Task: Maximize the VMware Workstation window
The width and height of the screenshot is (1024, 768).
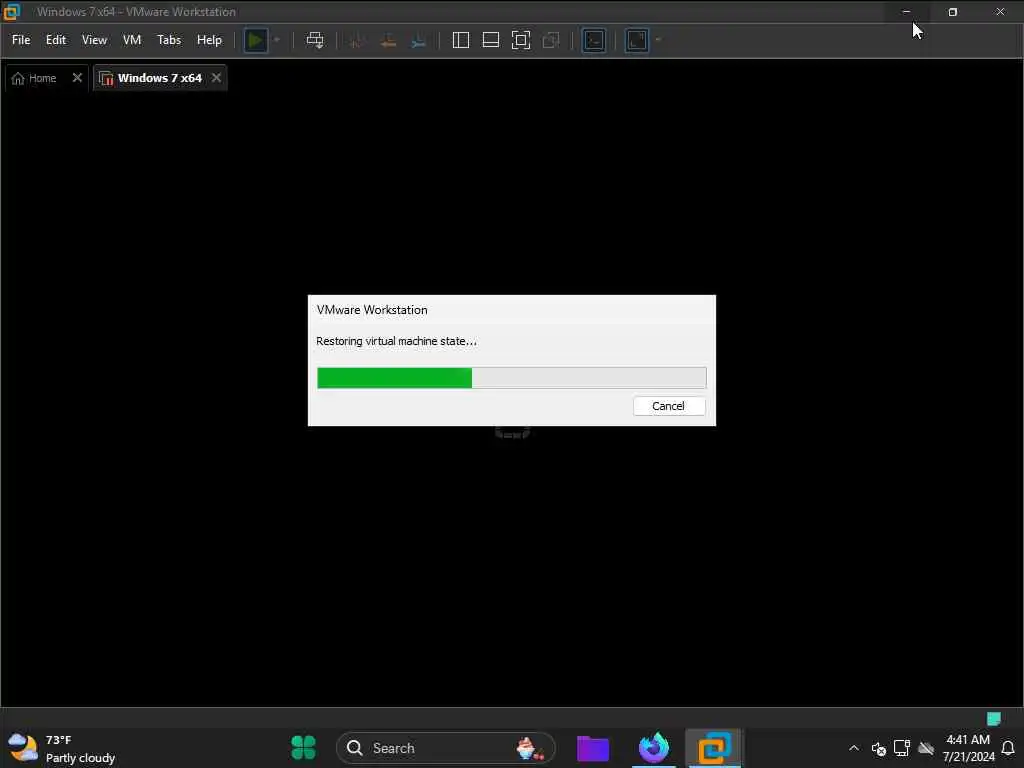Action: [953, 12]
